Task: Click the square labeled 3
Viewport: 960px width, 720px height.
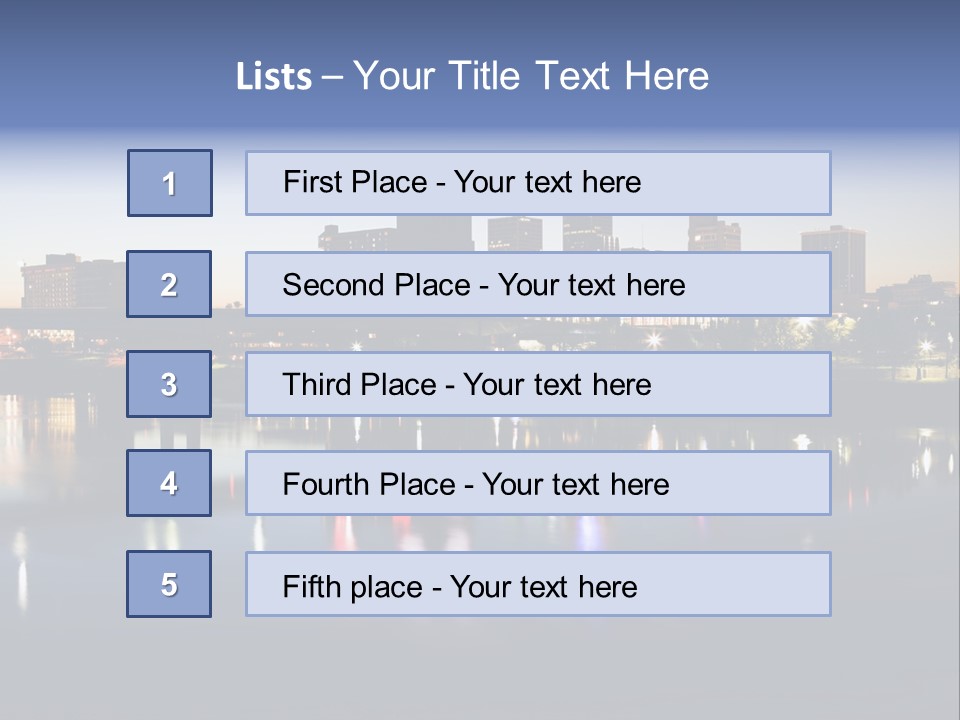Action: [169, 384]
